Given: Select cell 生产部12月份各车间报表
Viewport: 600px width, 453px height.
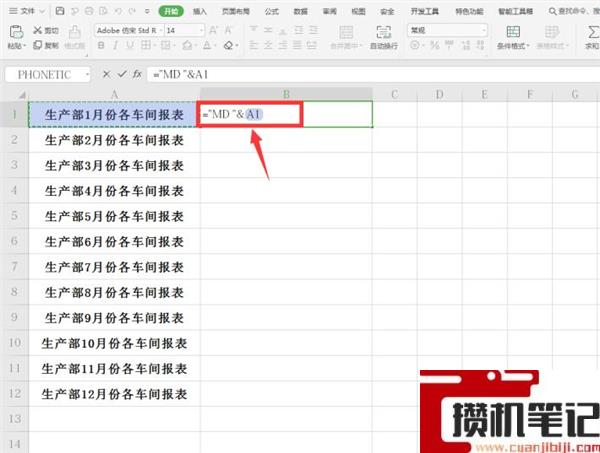Looking at the screenshot, I should pos(114,394).
